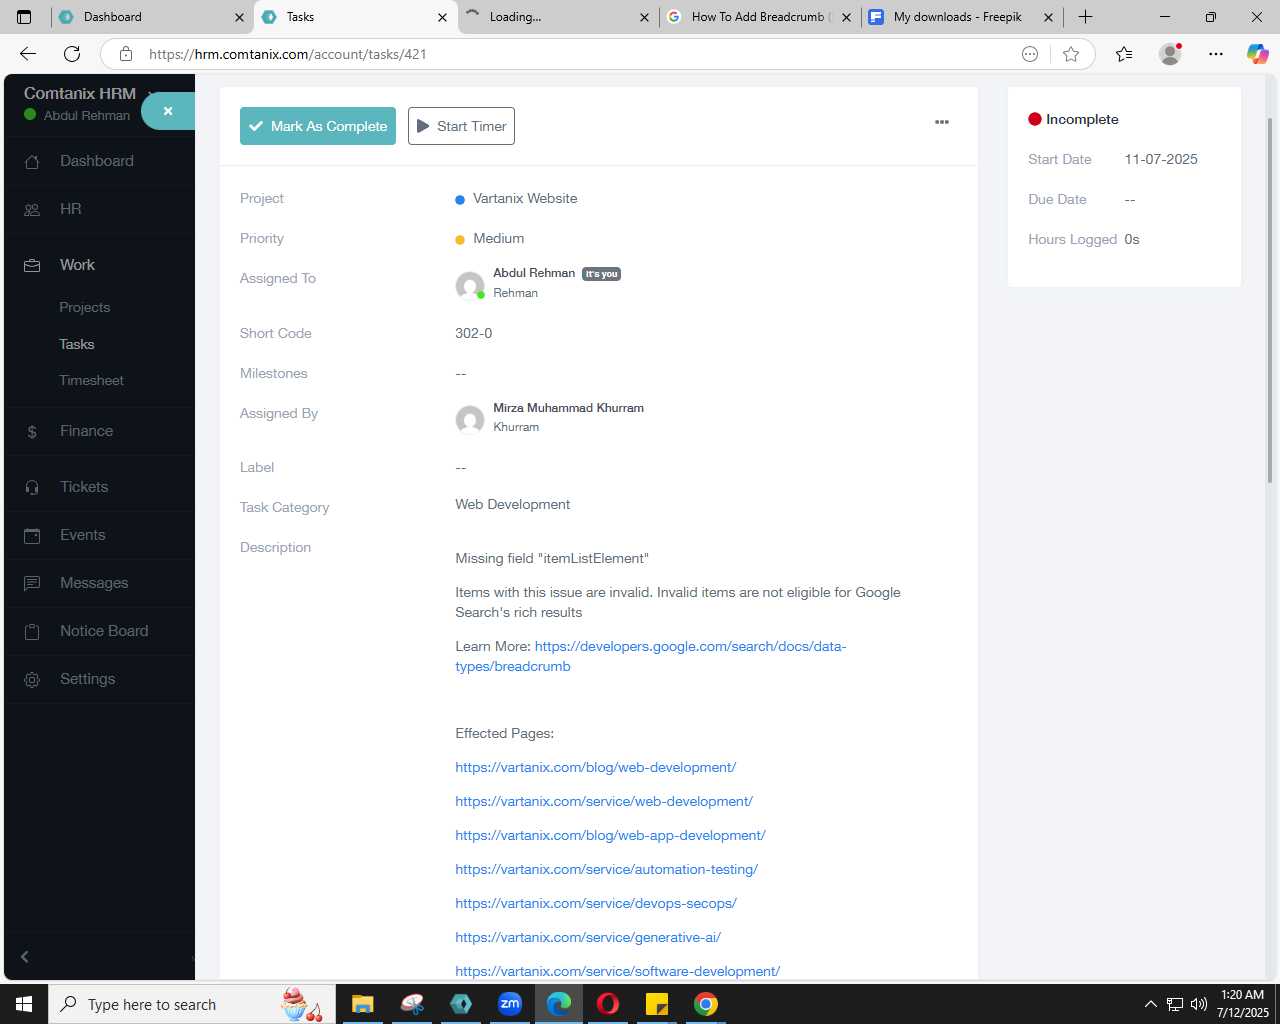This screenshot has height=1024, width=1280.
Task: Open the Copilot icon in Edge
Action: [1257, 54]
